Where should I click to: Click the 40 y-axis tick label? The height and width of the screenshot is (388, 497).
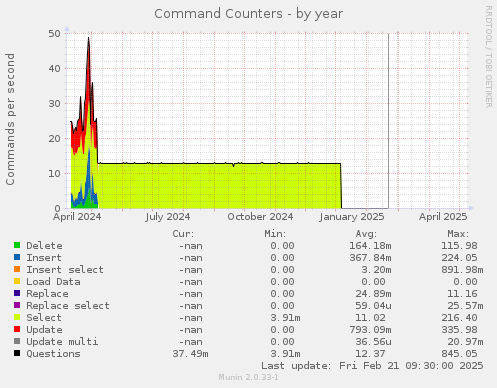(x=54, y=68)
